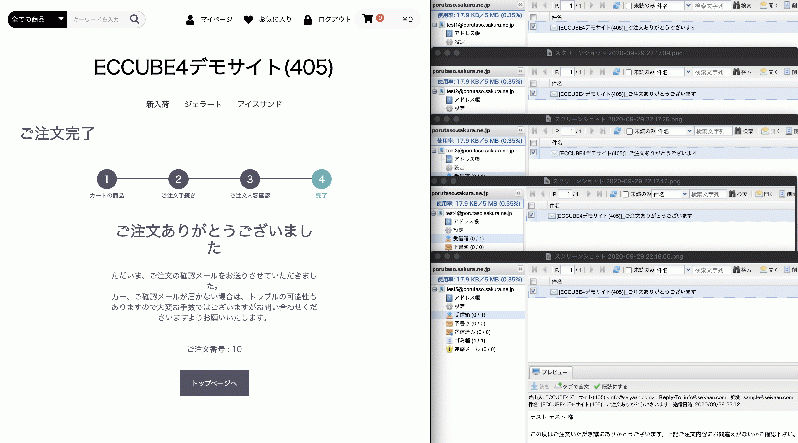Open search-field dropdown in 22.17.26 window
Screen dimensions: 798x443
pos(689,131)
